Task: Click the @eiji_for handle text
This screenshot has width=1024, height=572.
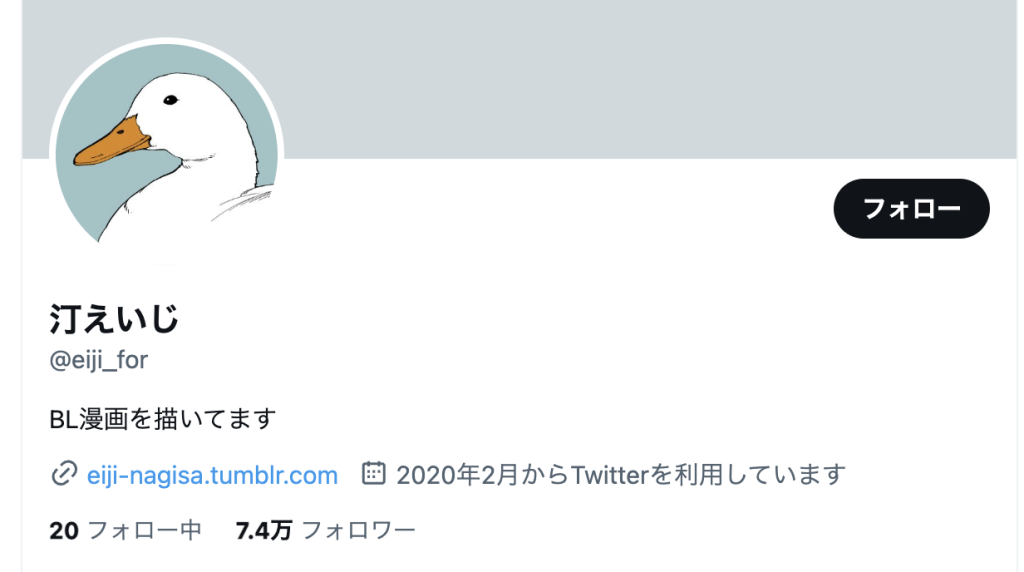Action: coord(99,360)
